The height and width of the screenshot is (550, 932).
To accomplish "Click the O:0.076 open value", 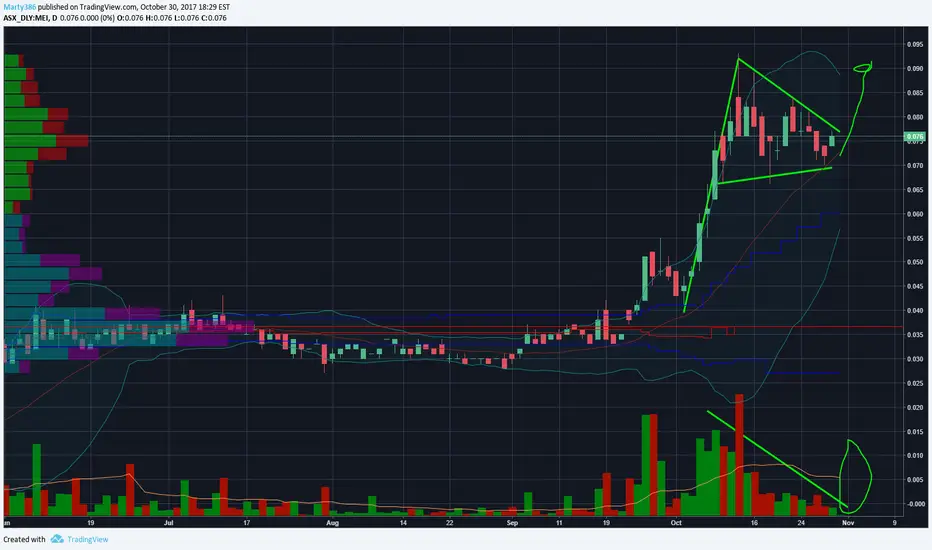I will click(x=130, y=18).
